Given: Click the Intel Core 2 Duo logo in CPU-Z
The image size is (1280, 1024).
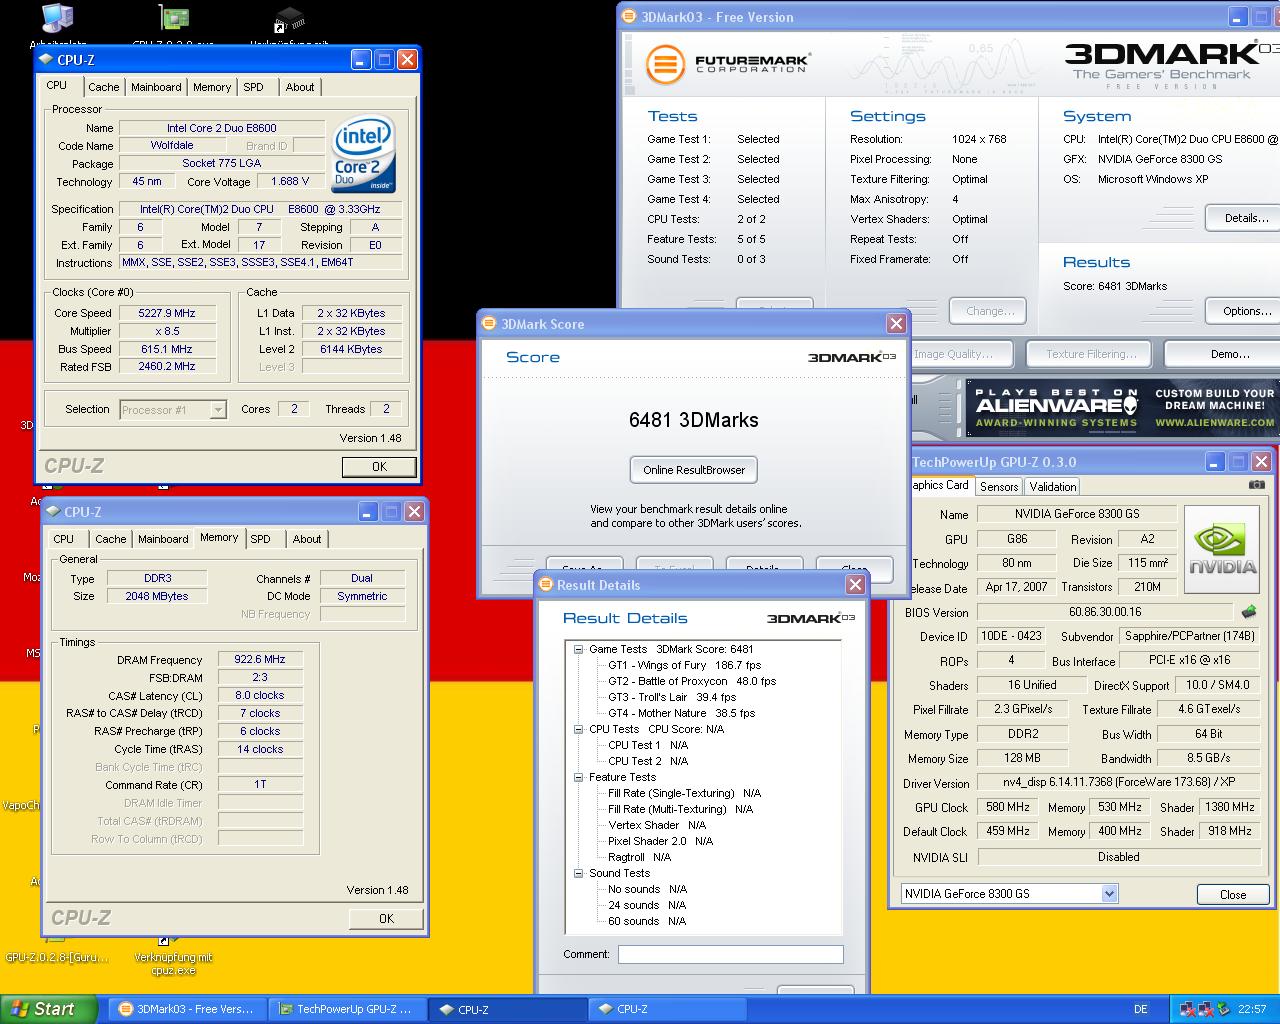Looking at the screenshot, I should click(x=364, y=156).
